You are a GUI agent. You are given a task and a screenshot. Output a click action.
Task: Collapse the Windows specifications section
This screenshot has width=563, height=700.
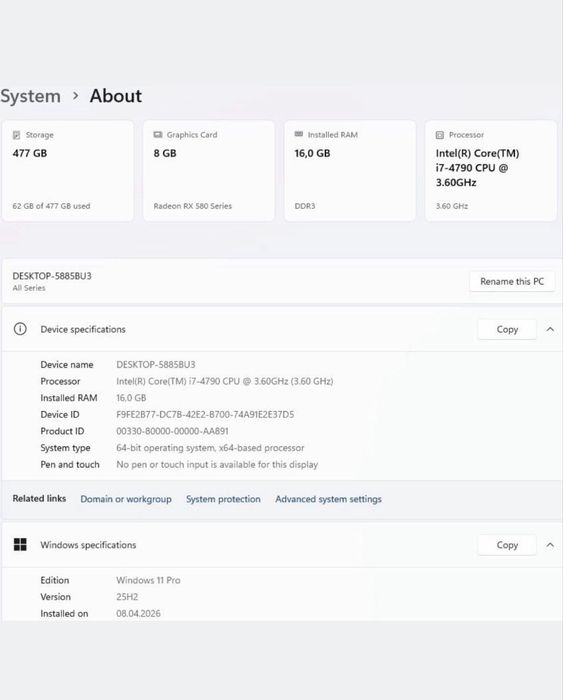click(550, 545)
